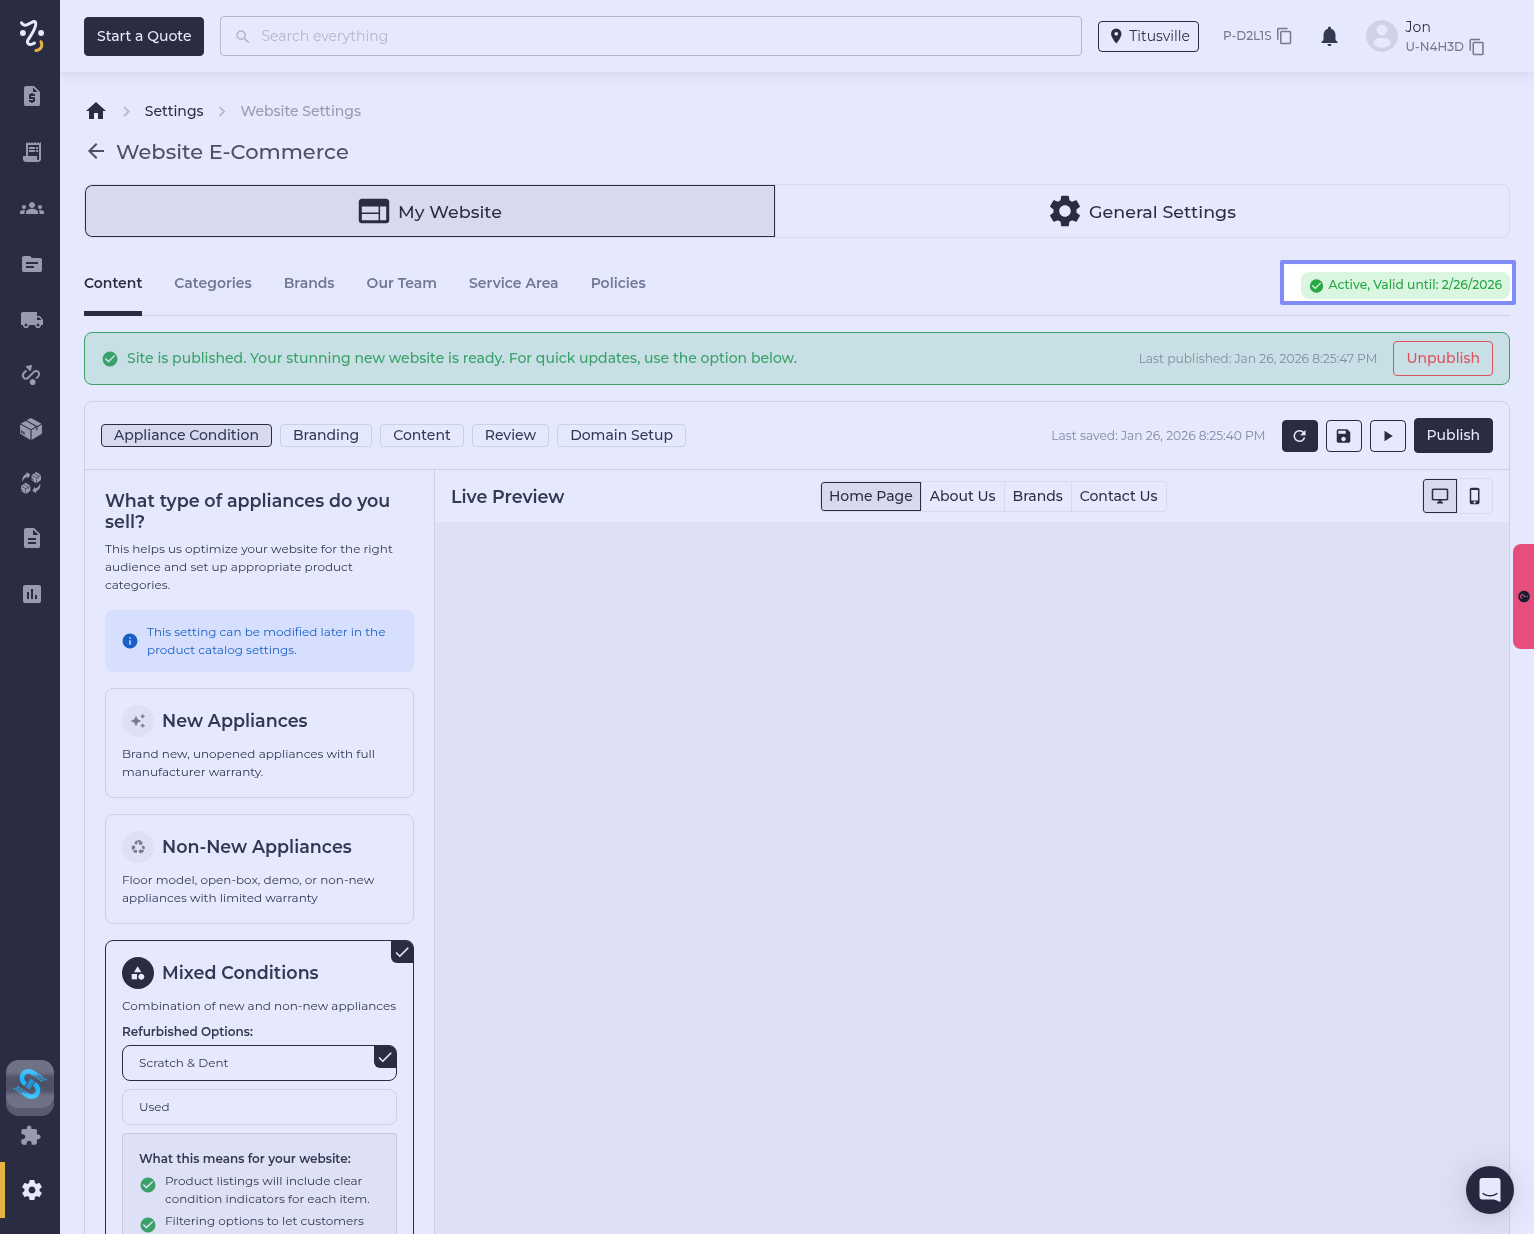The width and height of the screenshot is (1534, 1234).
Task: Toggle the Scratch & Dent option
Action: (259, 1063)
